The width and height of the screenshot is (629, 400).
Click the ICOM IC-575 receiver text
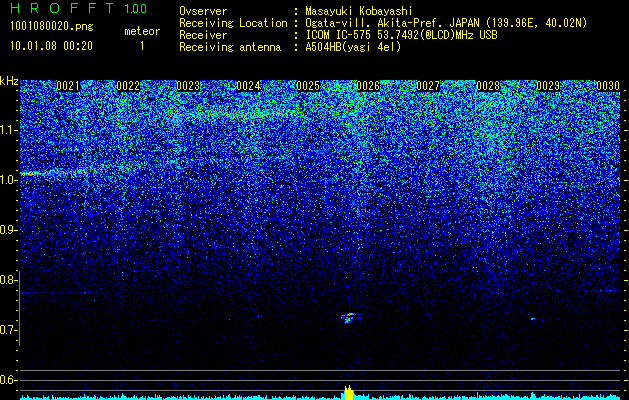click(x=401, y=35)
